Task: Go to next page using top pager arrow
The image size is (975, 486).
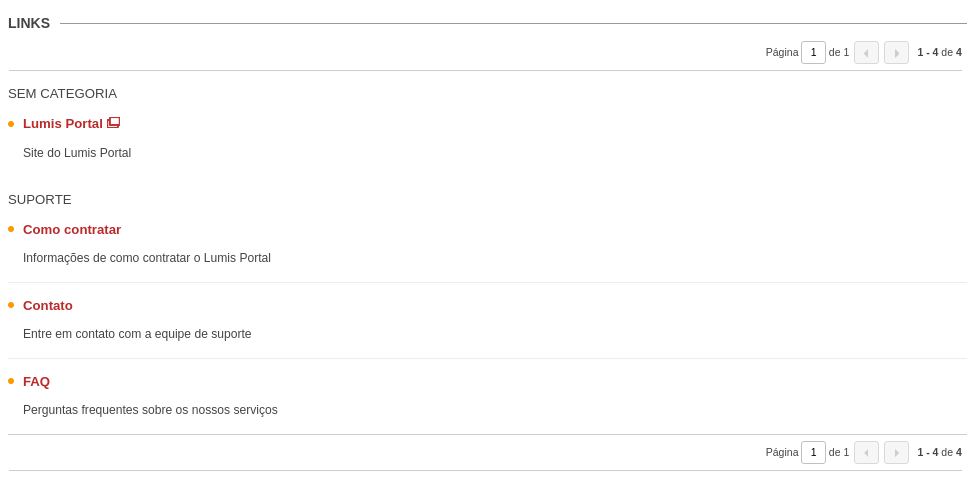Action: 896,53
